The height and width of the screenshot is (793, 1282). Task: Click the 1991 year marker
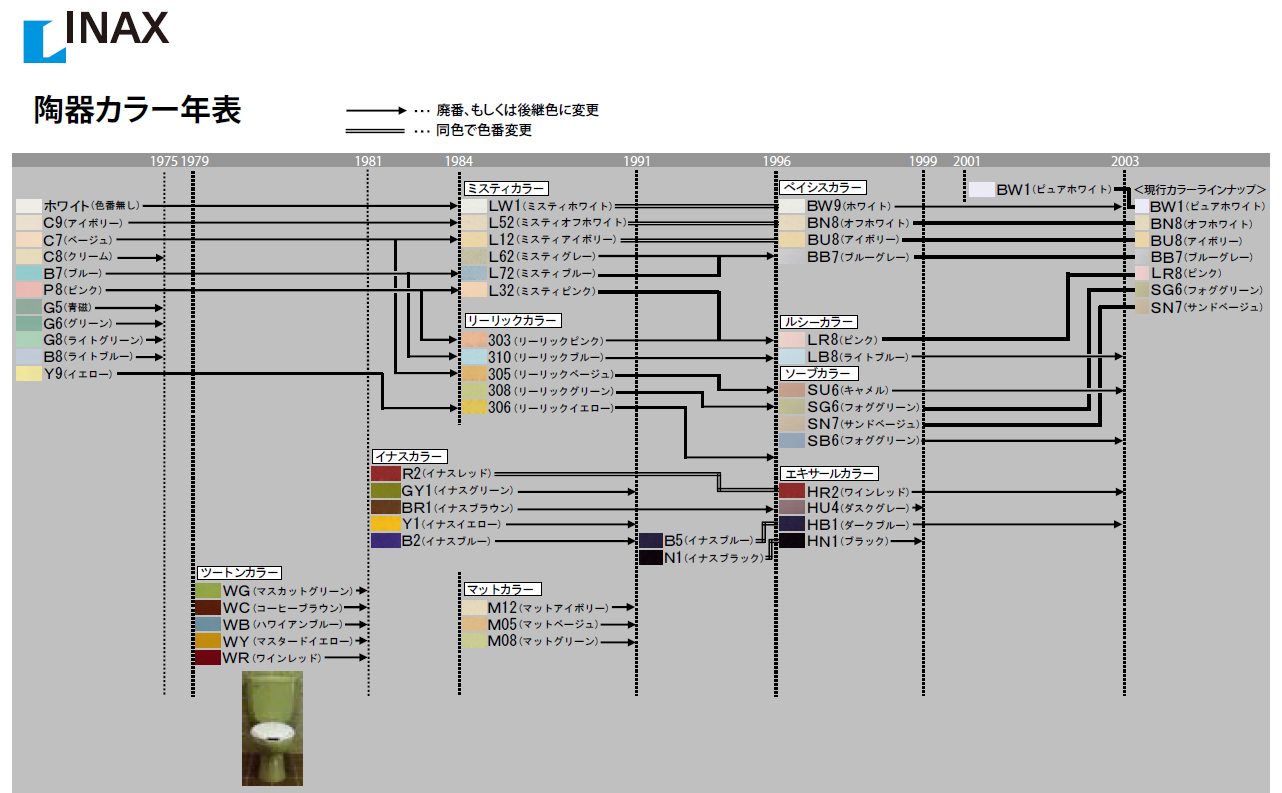[x=637, y=161]
